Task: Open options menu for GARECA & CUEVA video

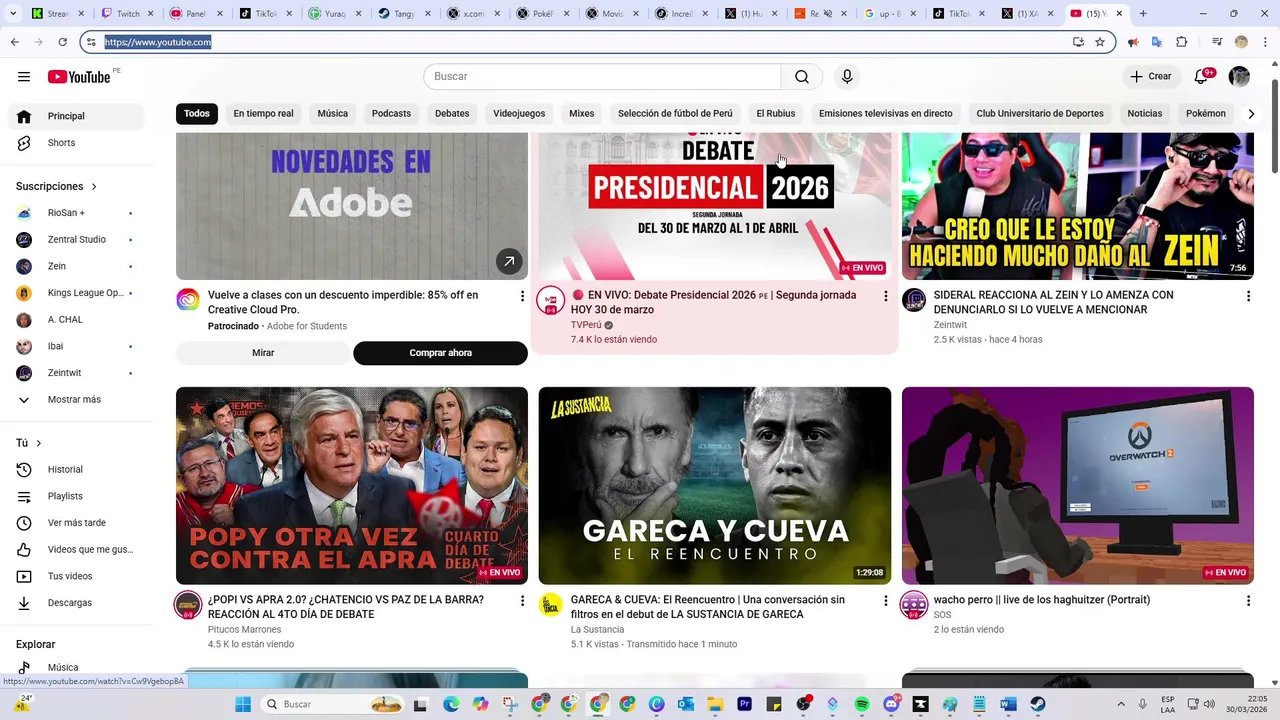Action: (x=885, y=601)
